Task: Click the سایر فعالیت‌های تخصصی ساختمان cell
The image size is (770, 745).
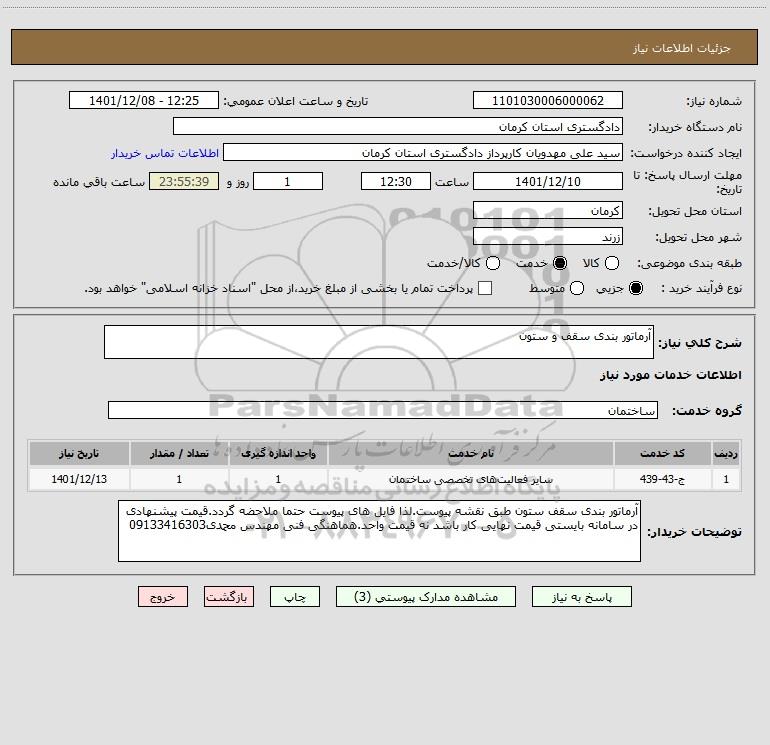Action: (471, 479)
